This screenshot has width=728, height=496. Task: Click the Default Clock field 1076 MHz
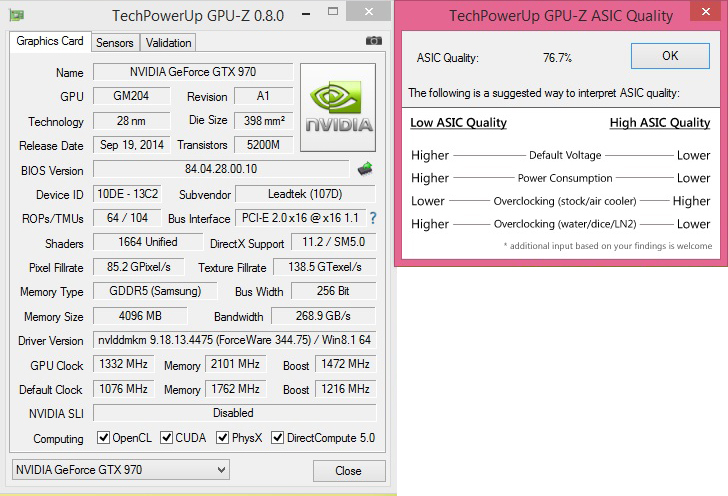tap(124, 389)
